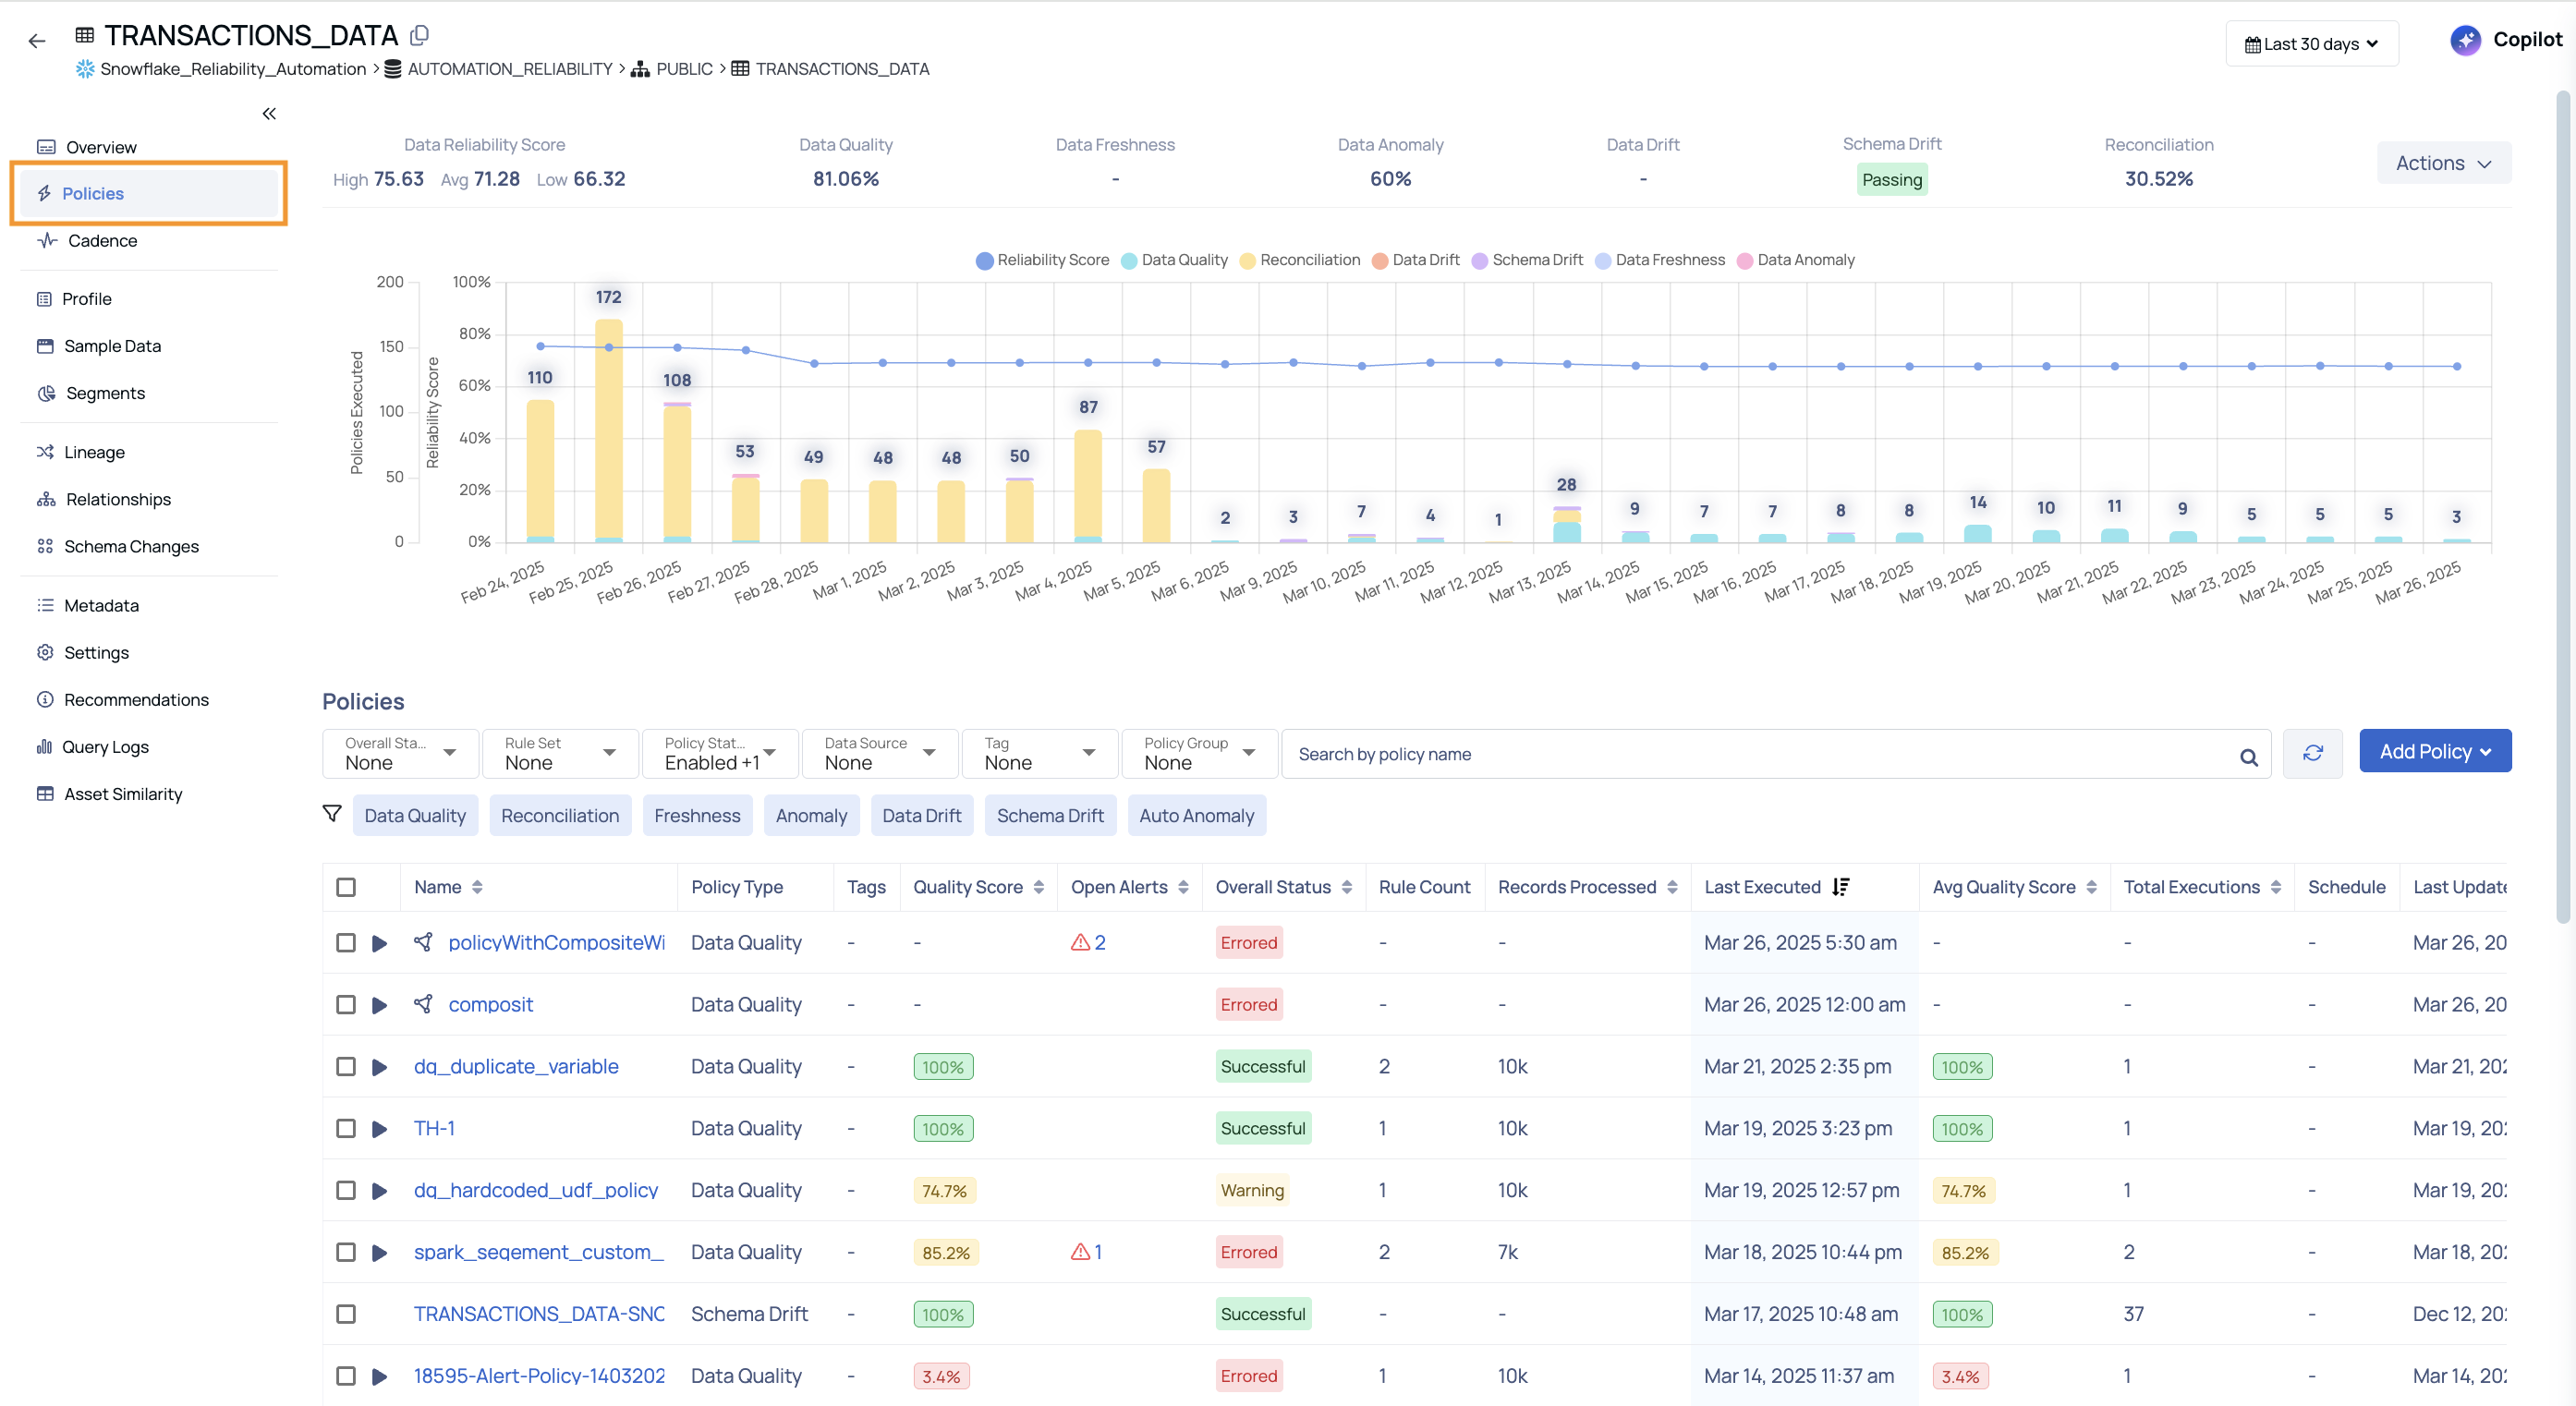Run the TH-1 policy
Viewport: 2576px width, 1406px height.
[379, 1129]
